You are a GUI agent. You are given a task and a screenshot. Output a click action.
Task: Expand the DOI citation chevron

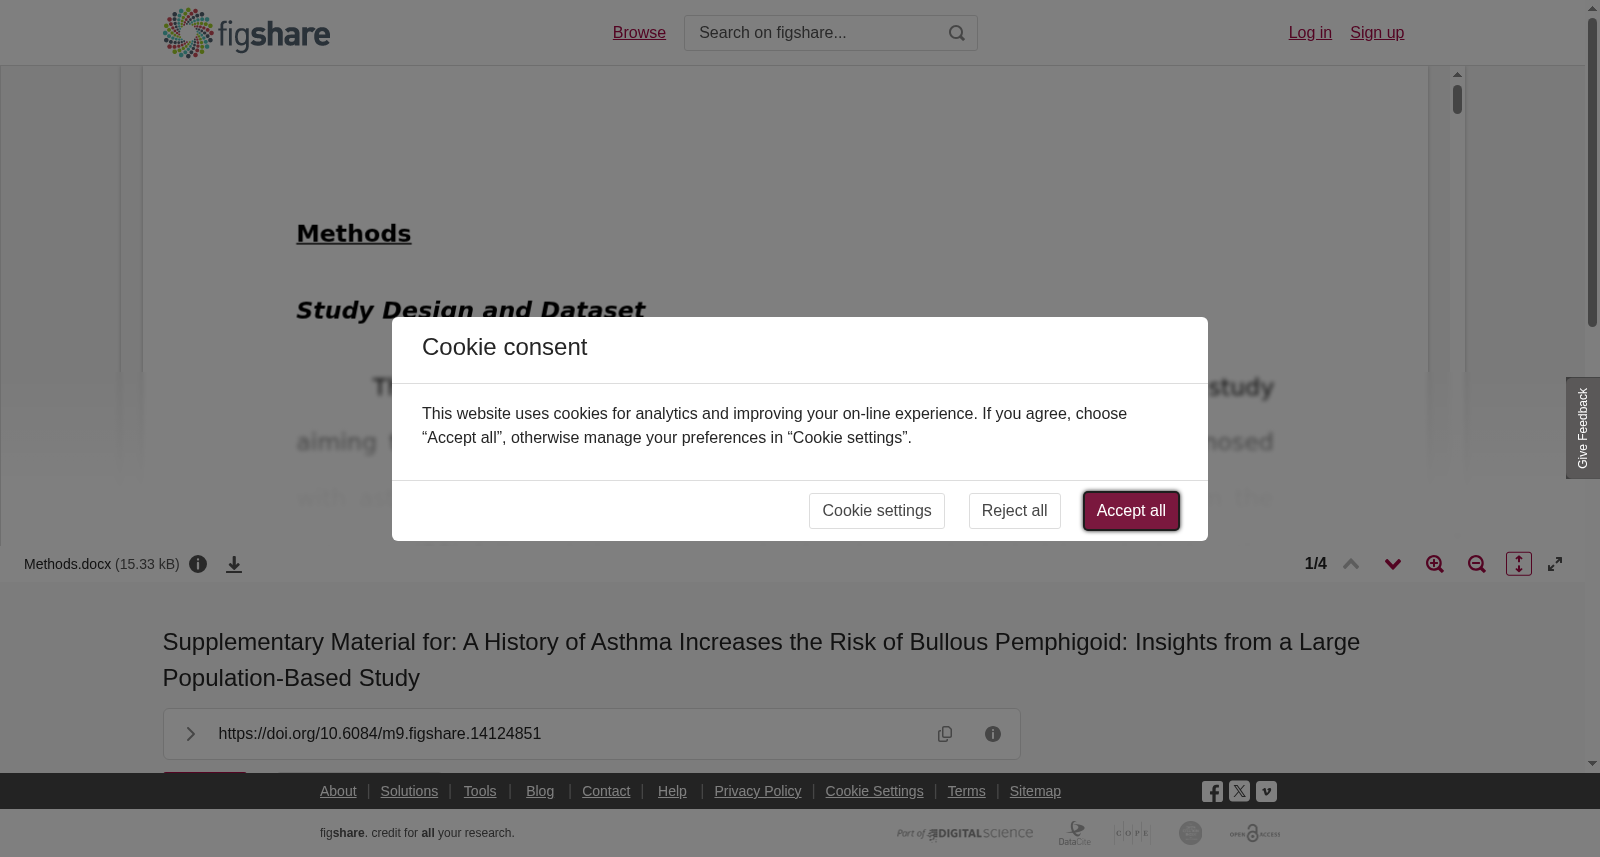click(x=190, y=734)
